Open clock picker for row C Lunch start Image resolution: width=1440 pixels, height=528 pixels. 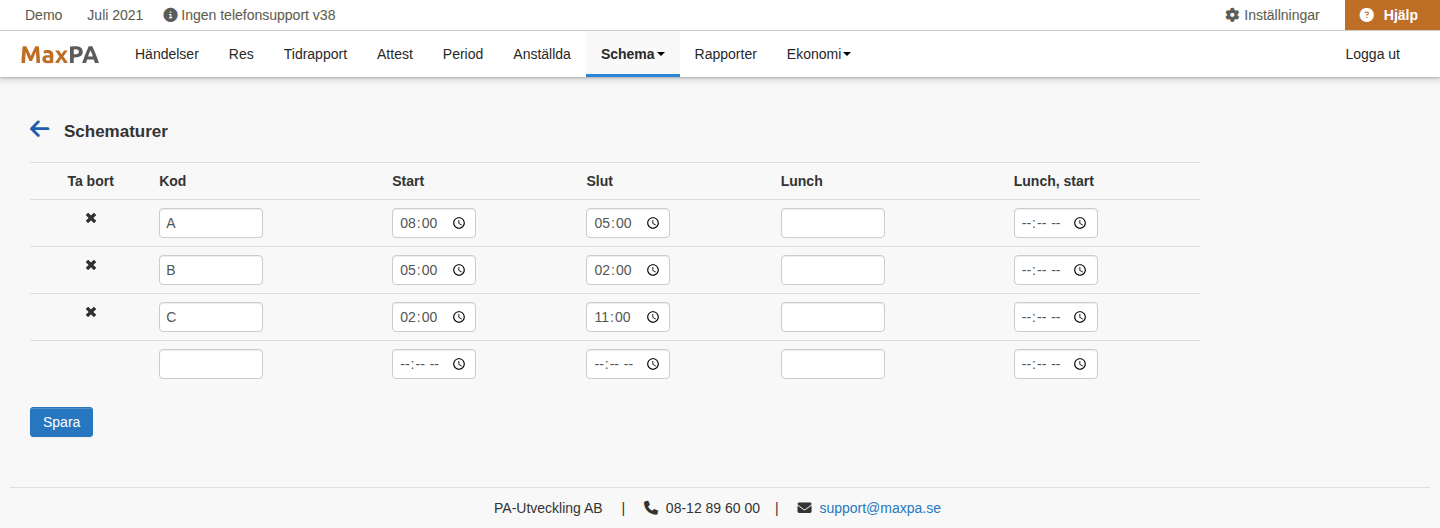coord(1080,317)
